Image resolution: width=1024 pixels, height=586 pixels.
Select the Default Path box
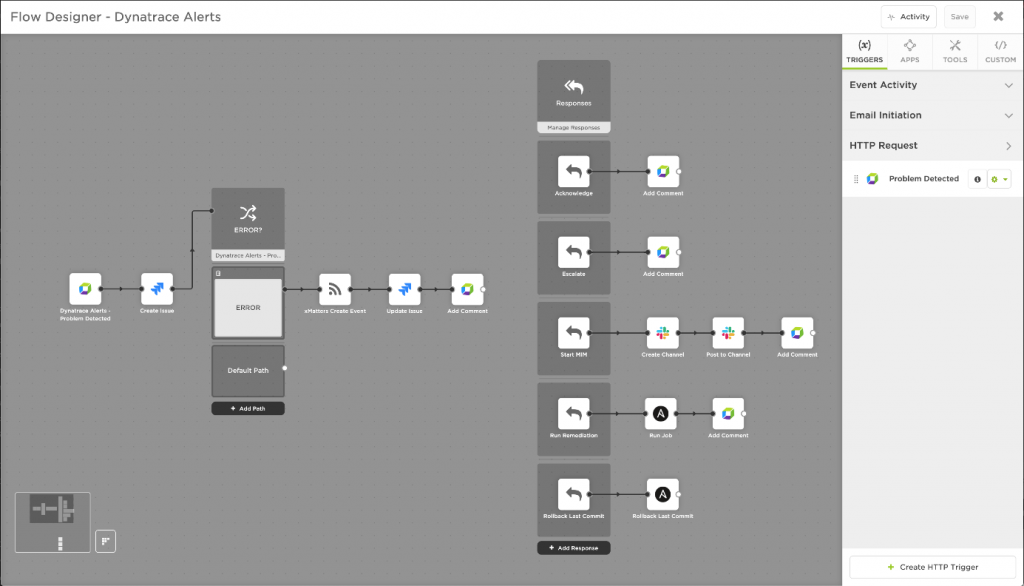[248, 370]
